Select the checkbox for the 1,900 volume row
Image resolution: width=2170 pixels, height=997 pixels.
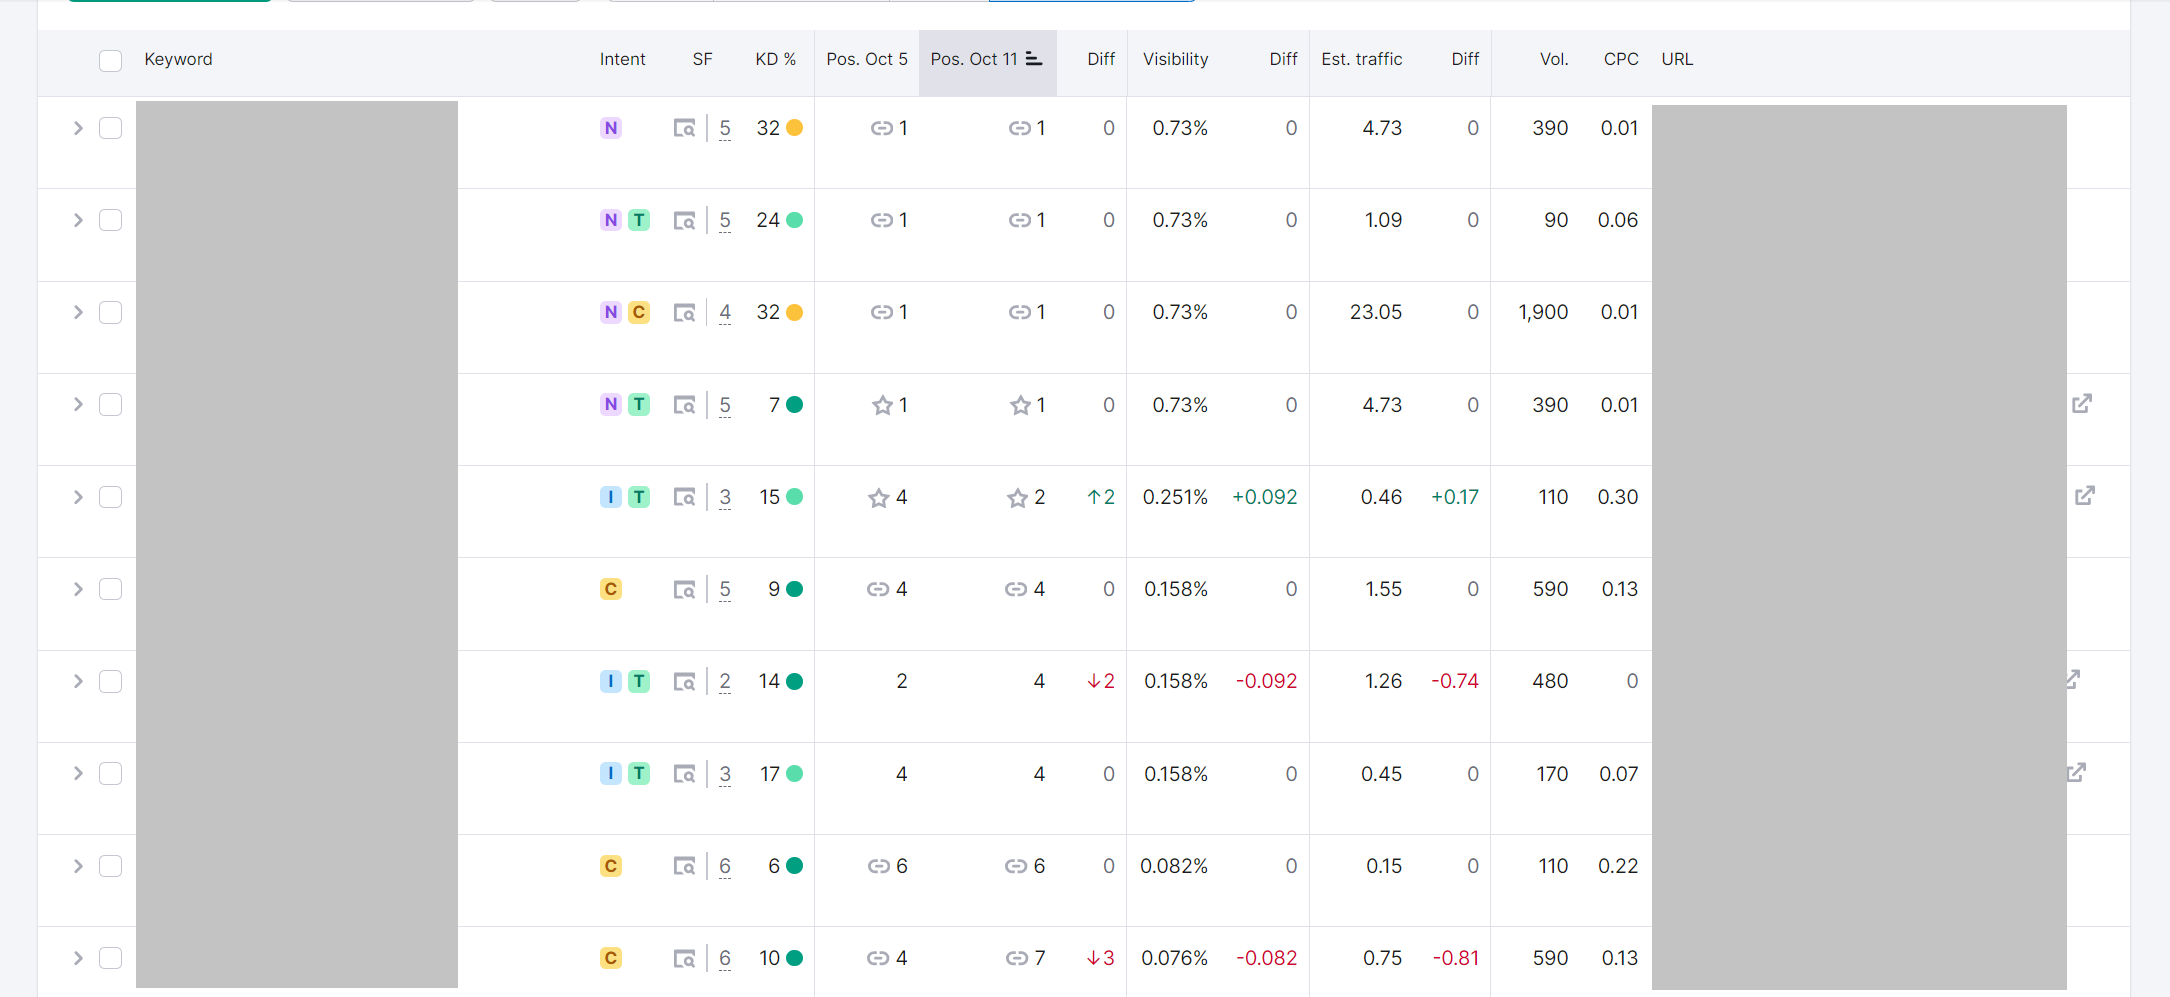coord(111,313)
